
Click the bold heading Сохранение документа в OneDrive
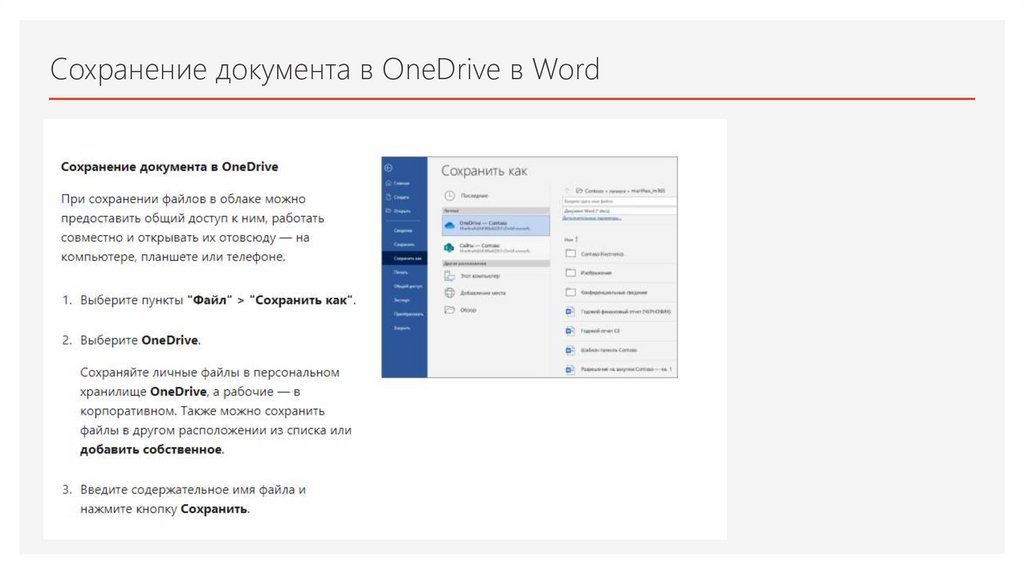169,167
